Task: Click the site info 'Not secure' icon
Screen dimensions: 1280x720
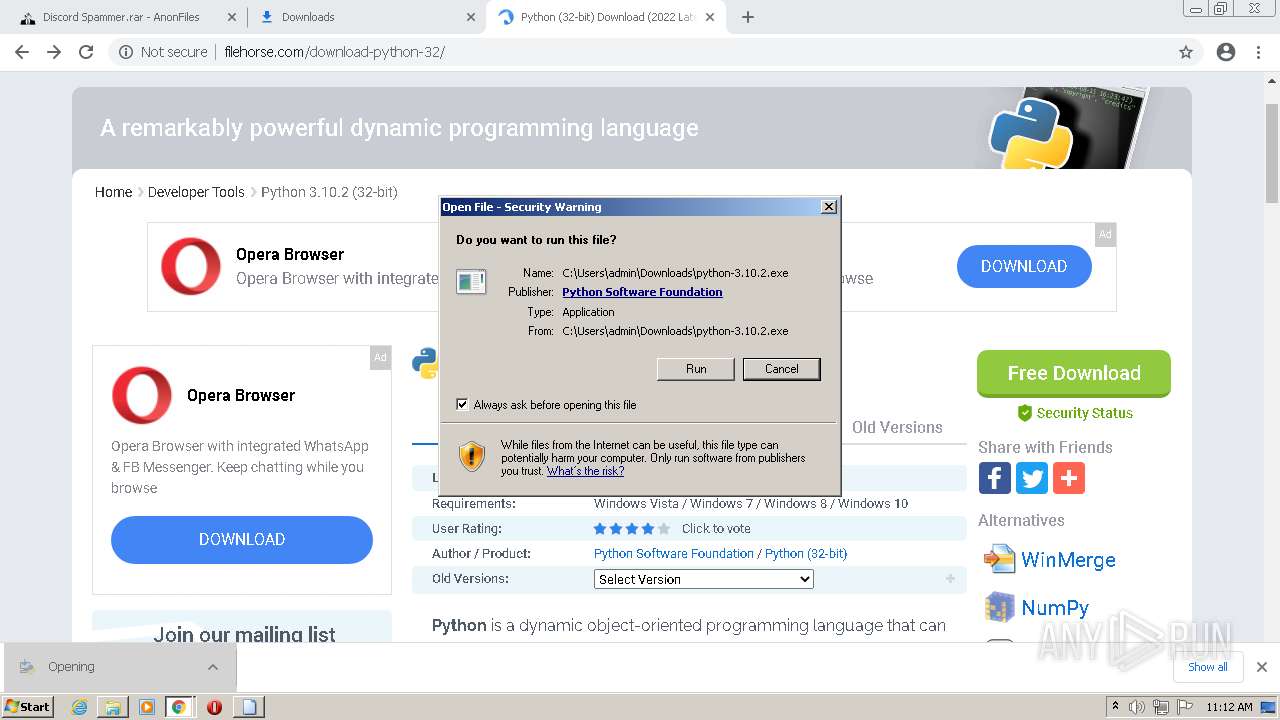Action: (126, 52)
